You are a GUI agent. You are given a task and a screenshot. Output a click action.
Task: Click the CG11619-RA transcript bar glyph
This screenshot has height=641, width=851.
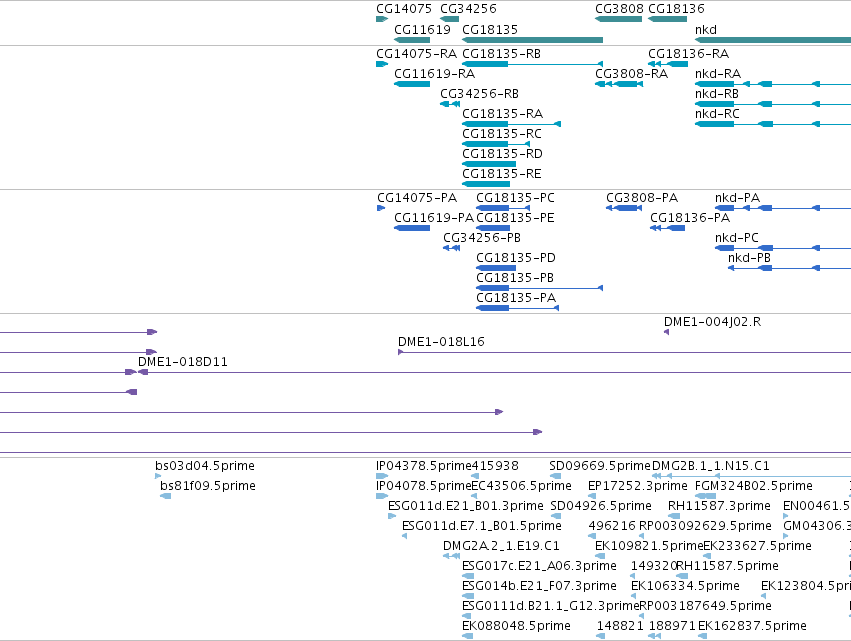pos(412,84)
